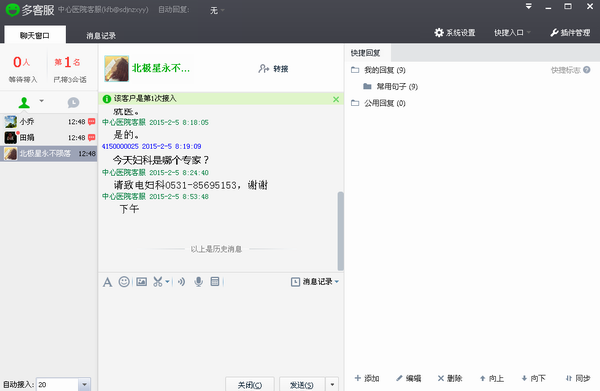Click the 北极星永不… avatar in chat header
This screenshot has width=600, height=391.
point(117,68)
